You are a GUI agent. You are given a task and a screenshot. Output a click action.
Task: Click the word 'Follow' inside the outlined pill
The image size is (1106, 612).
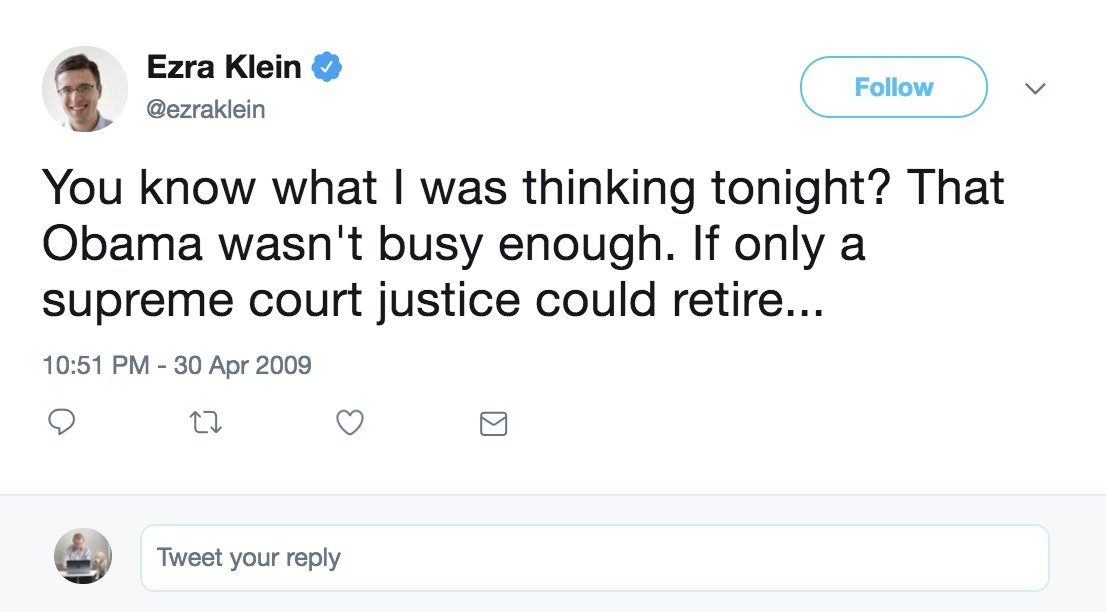coord(893,88)
